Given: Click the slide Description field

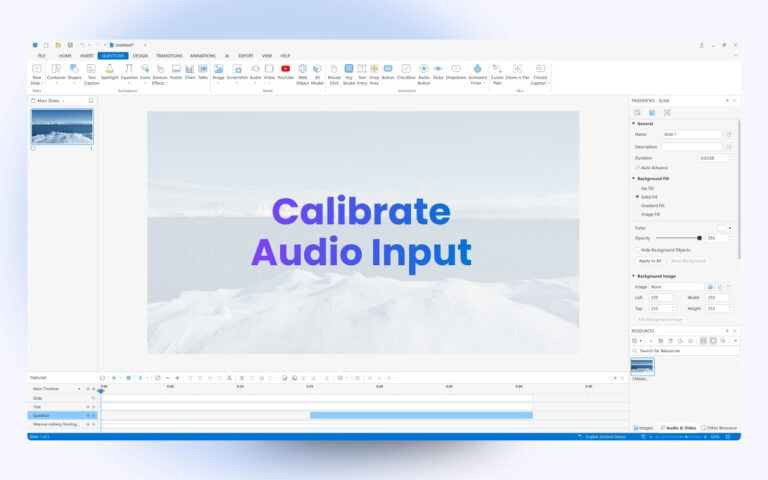Looking at the screenshot, I should coord(692,147).
